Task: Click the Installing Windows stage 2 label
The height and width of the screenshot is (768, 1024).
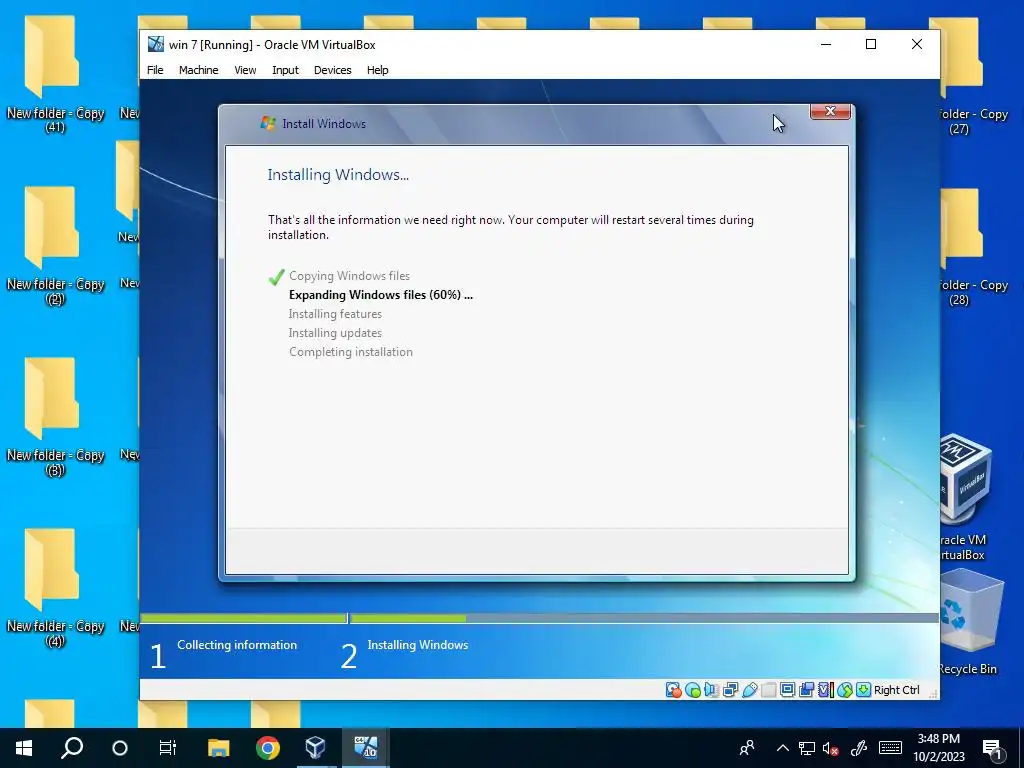Action: click(417, 645)
